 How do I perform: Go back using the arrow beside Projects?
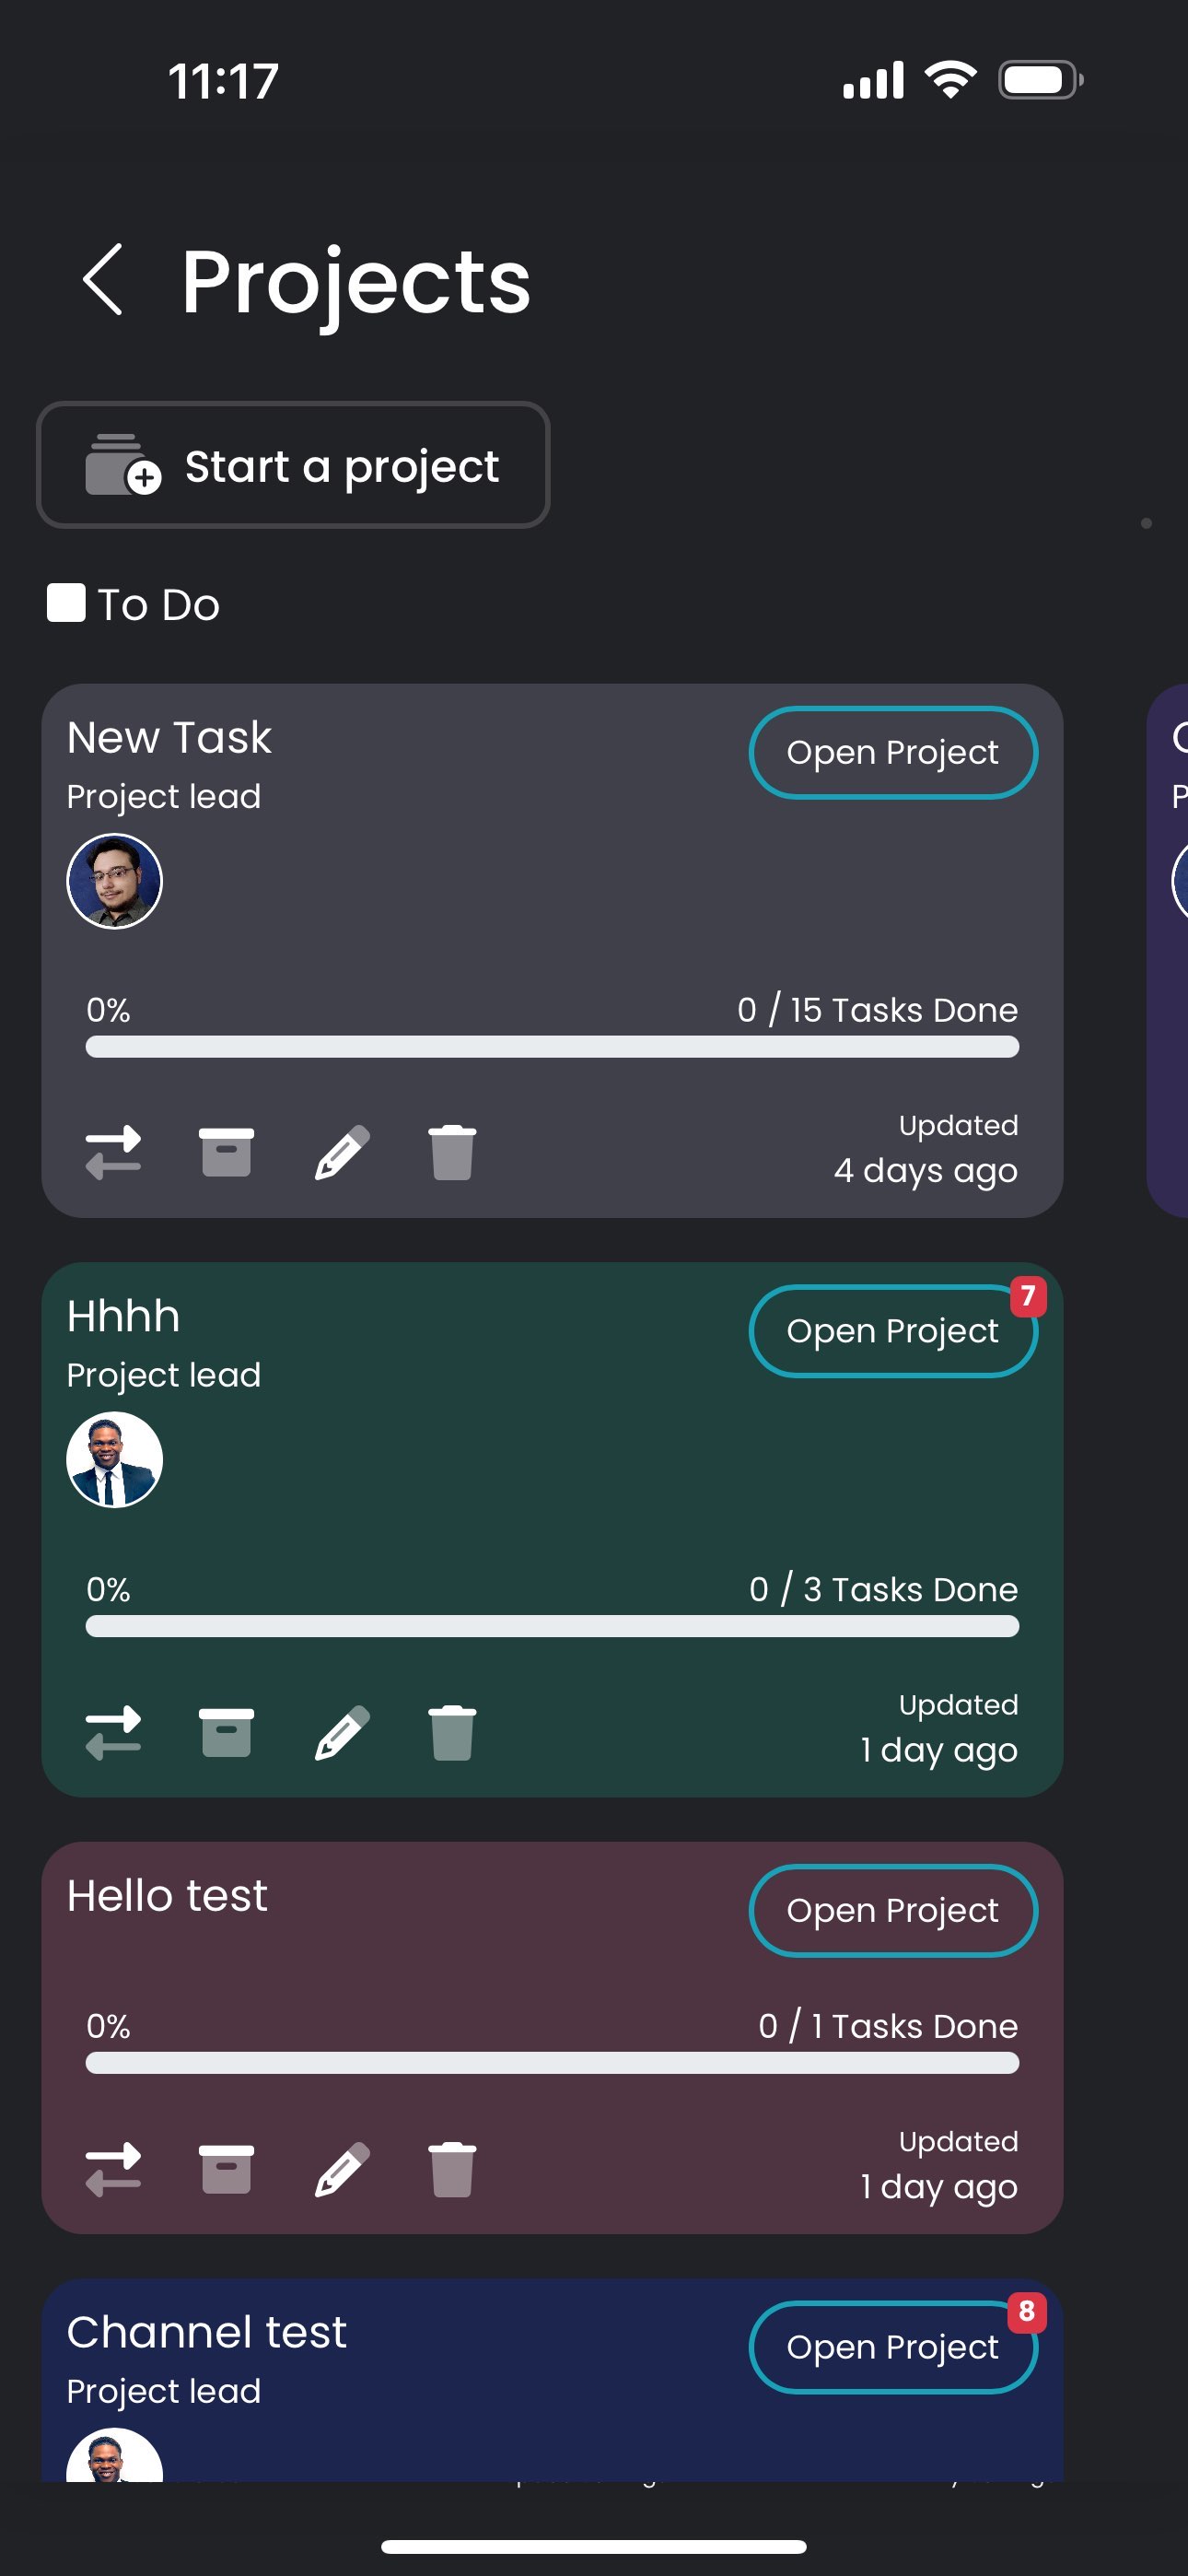(103, 280)
